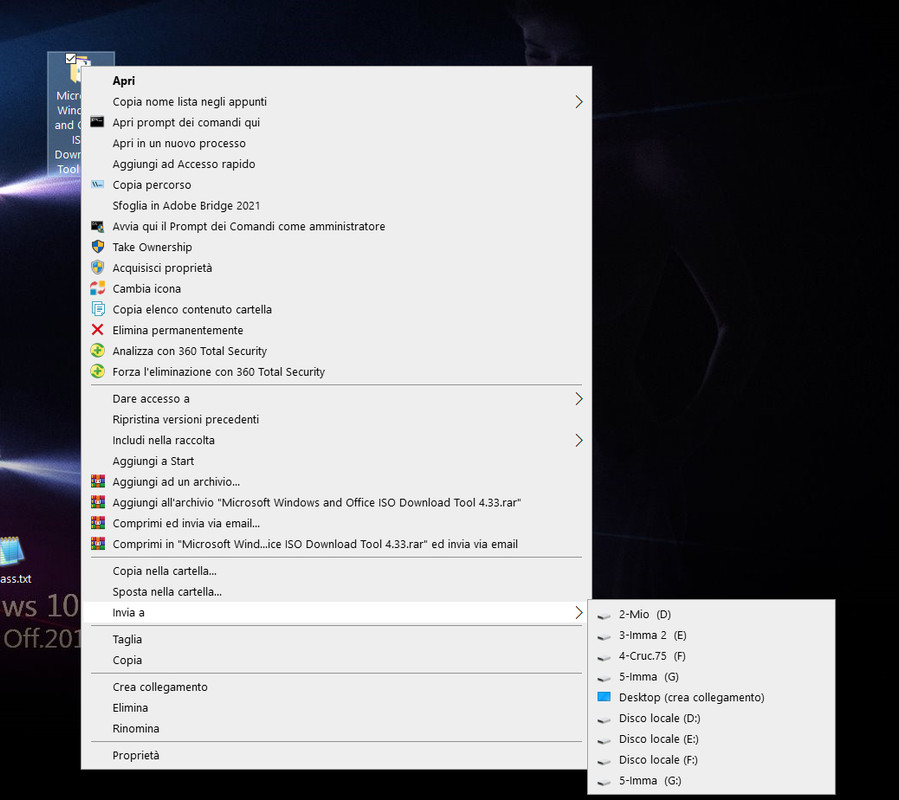Screen dimensions: 899x800
Task: Click the document icon beside Copia elenco contenuto cartella
Action: (x=98, y=309)
